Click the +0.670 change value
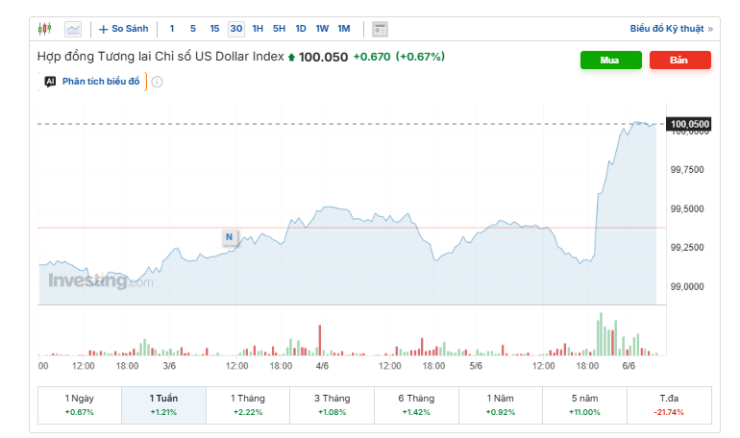Image resolution: width=740 pixels, height=438 pixels. click(372, 57)
